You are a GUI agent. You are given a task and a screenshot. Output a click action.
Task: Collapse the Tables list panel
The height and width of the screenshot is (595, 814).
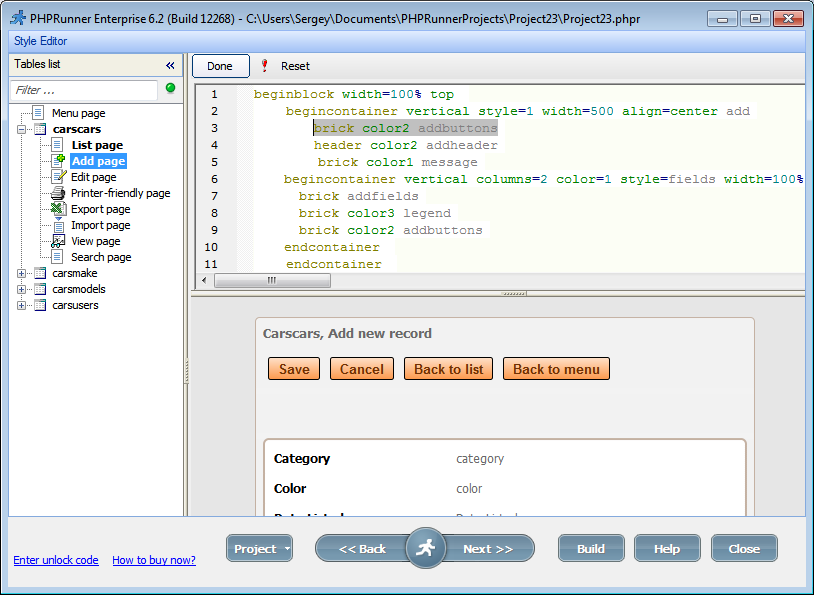pos(170,65)
